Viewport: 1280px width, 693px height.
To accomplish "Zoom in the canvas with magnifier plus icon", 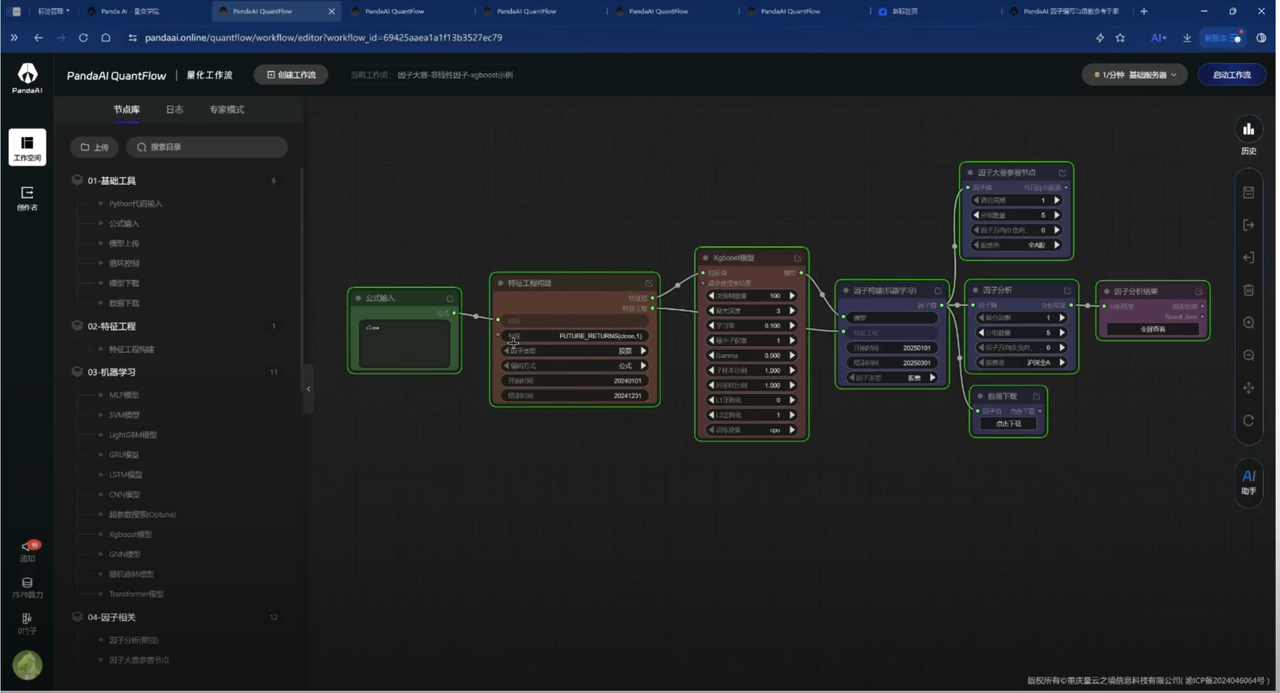I will coord(1248,323).
